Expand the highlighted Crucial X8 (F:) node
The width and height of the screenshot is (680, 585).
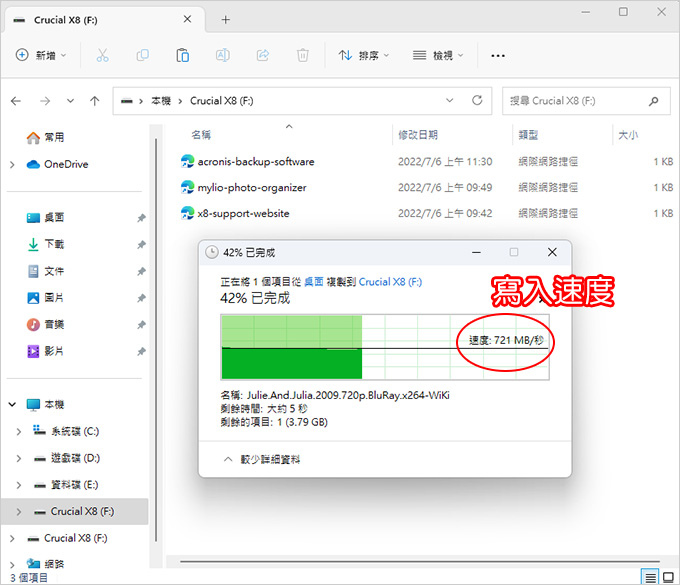[19, 512]
